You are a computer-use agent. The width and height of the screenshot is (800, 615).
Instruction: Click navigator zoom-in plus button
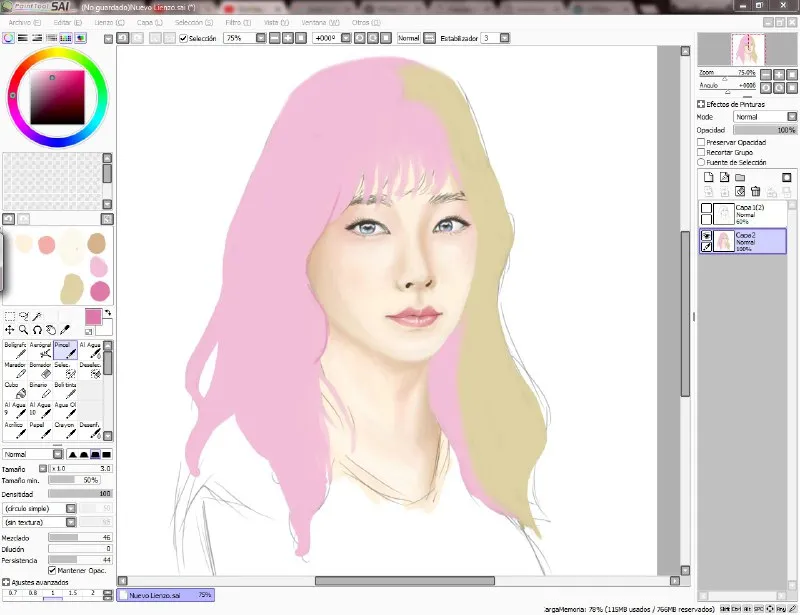point(779,75)
